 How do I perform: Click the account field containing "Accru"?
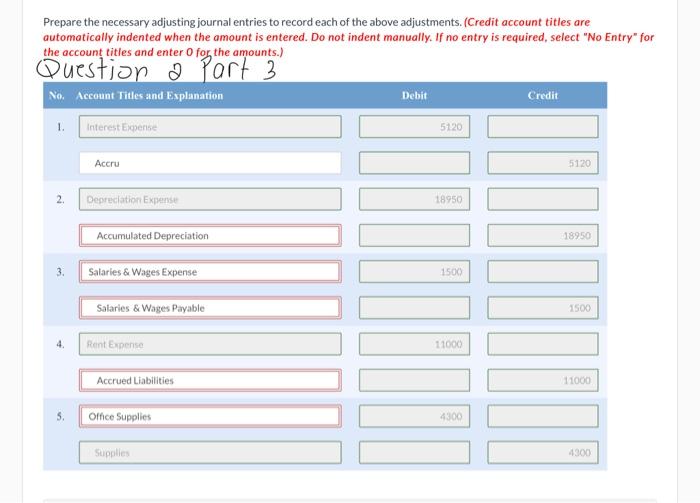[210, 163]
